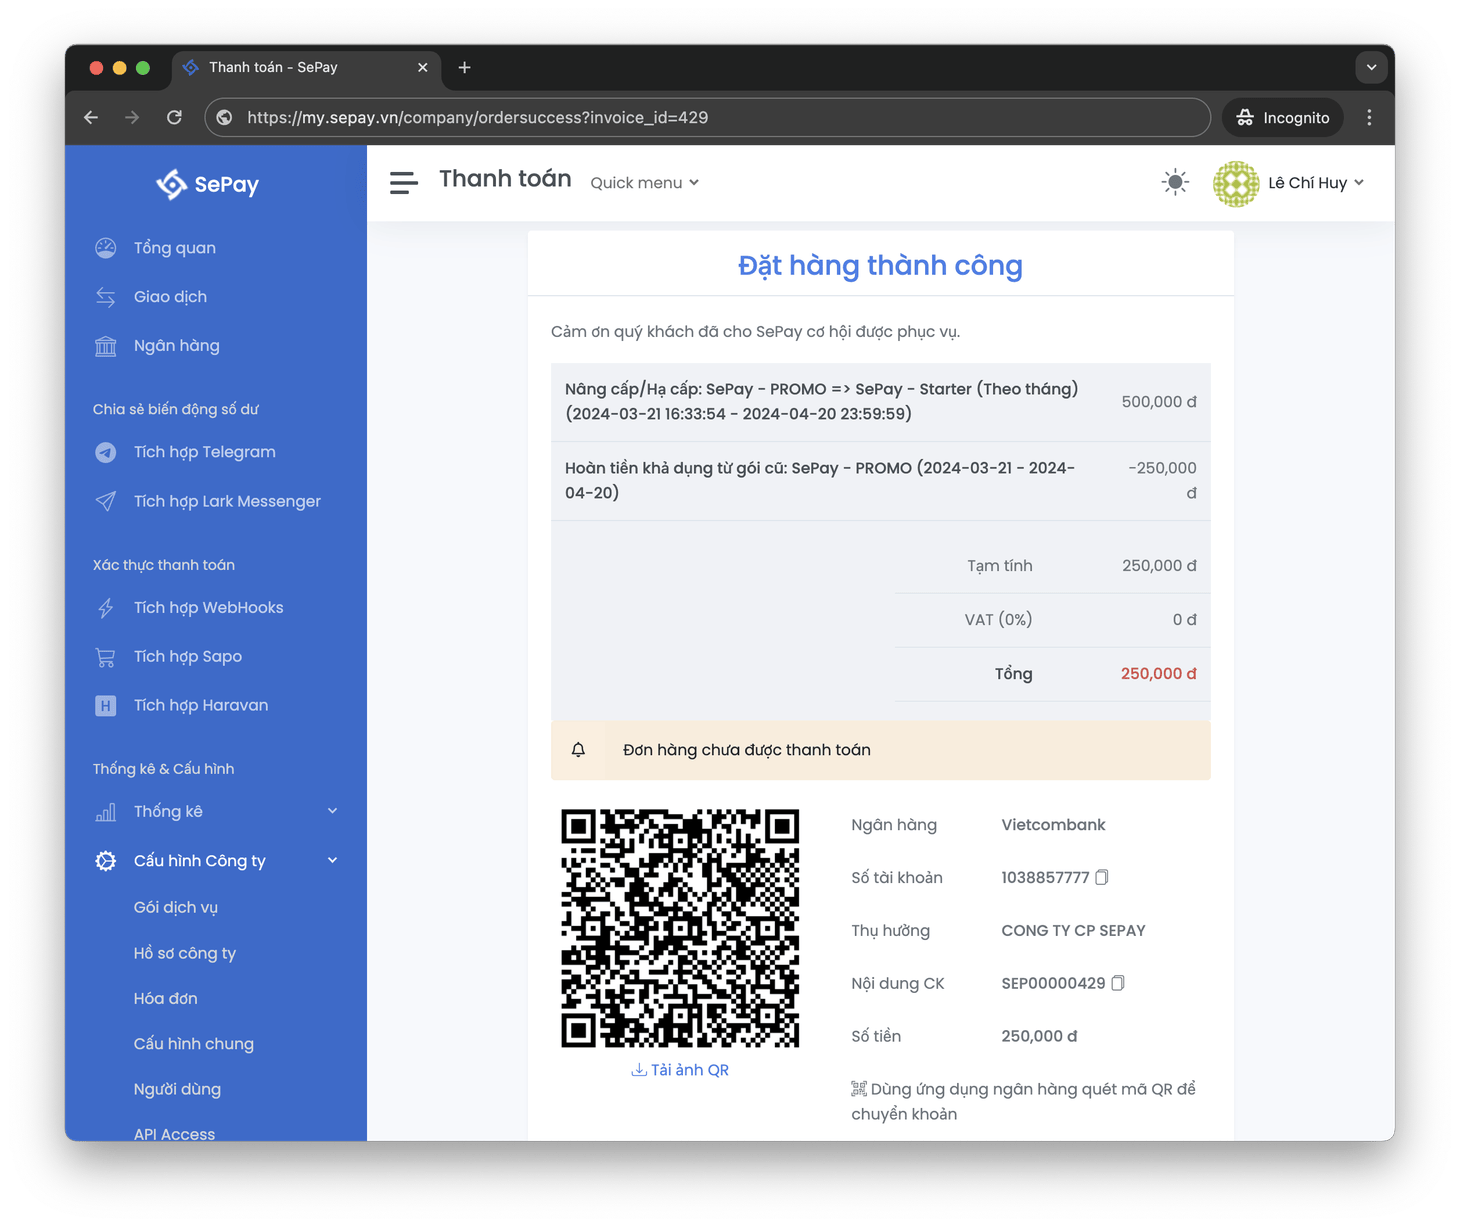Click beneficiary CONG TY CP SEPAY
This screenshot has height=1227, width=1460.
click(1073, 931)
